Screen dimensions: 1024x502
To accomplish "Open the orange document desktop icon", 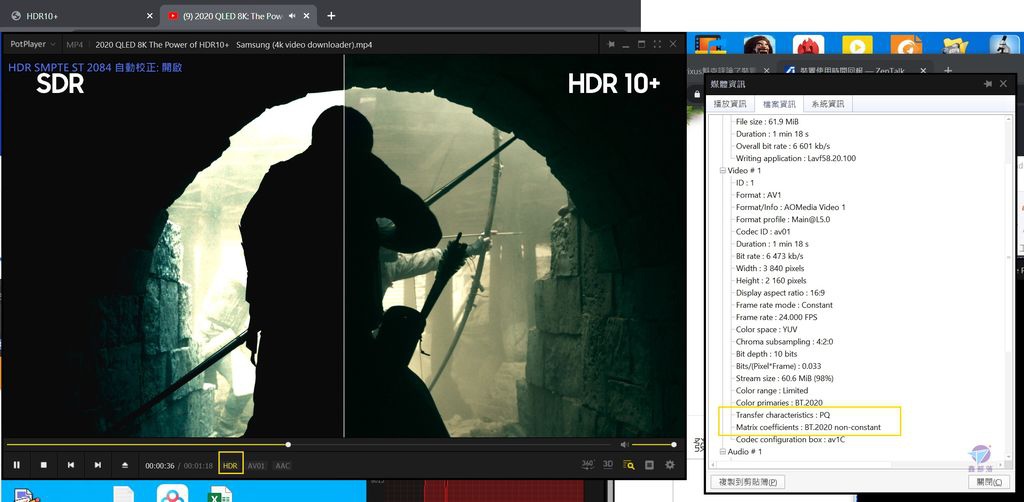I will pos(906,44).
